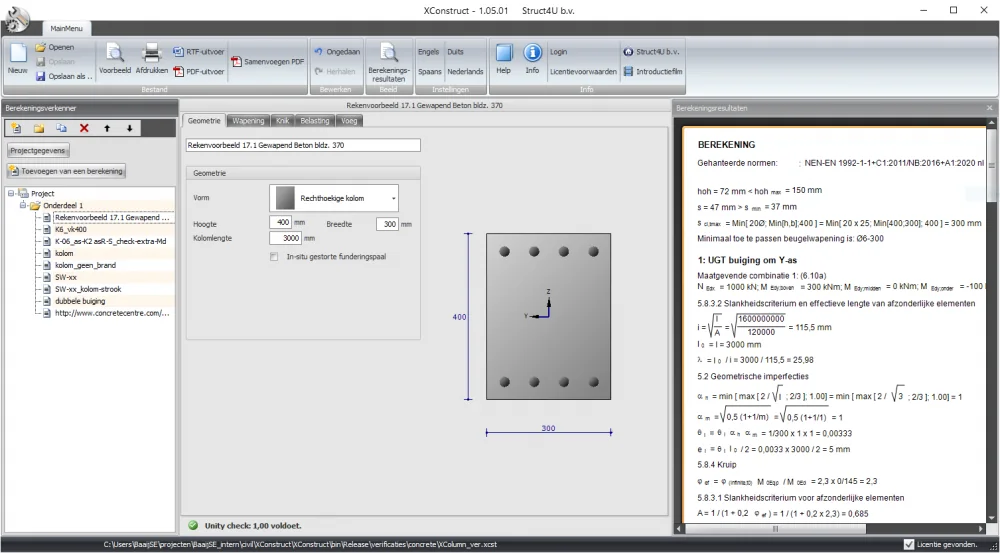1000x553 pixels.
Task: Click the results scroll right arrow
Action: click(x=981, y=529)
